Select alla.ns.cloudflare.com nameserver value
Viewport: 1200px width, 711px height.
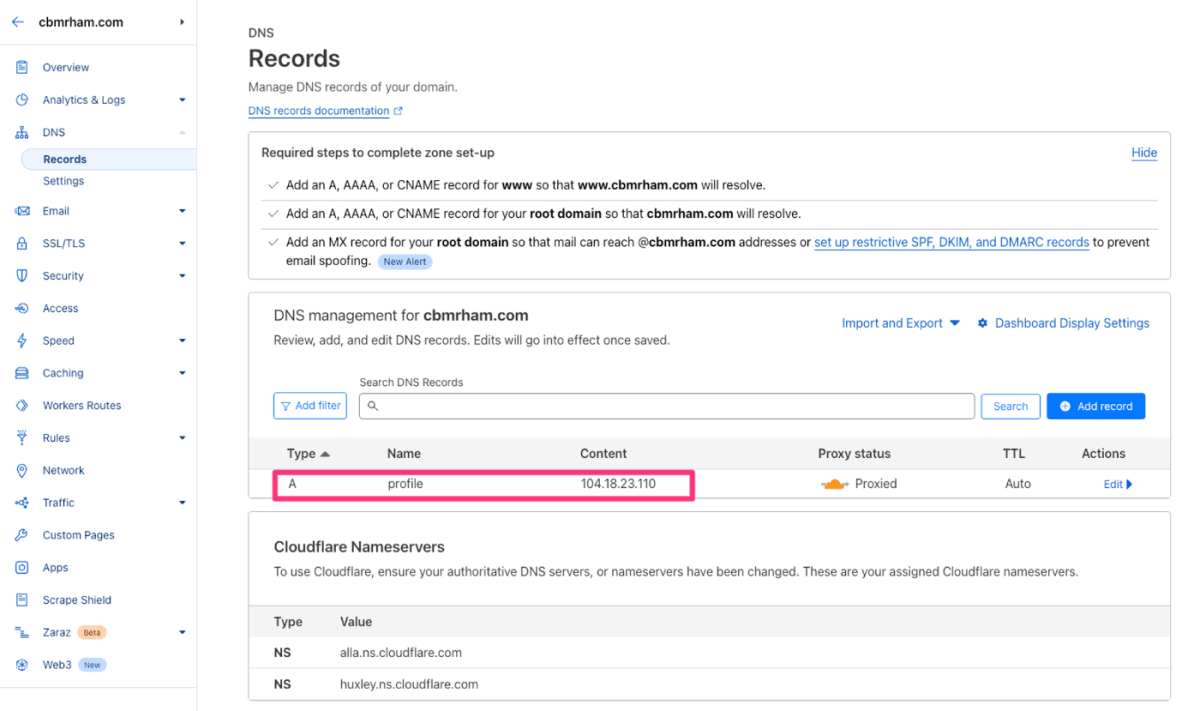401,653
